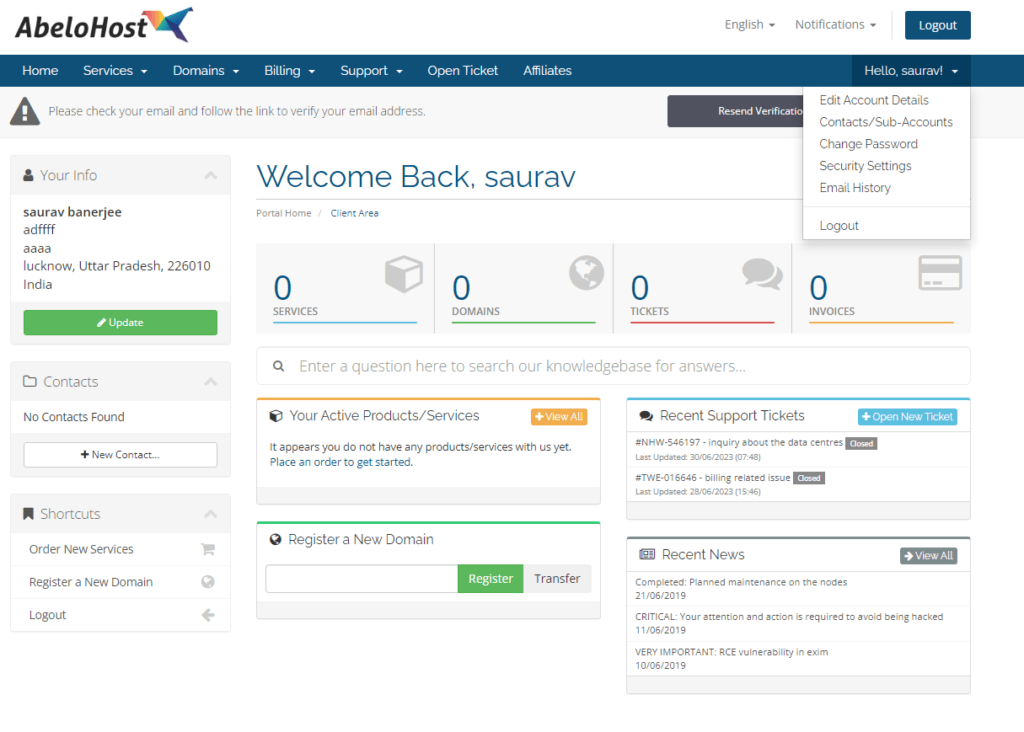1024x732 pixels.
Task: Open the Notifications dropdown
Action: pos(834,24)
